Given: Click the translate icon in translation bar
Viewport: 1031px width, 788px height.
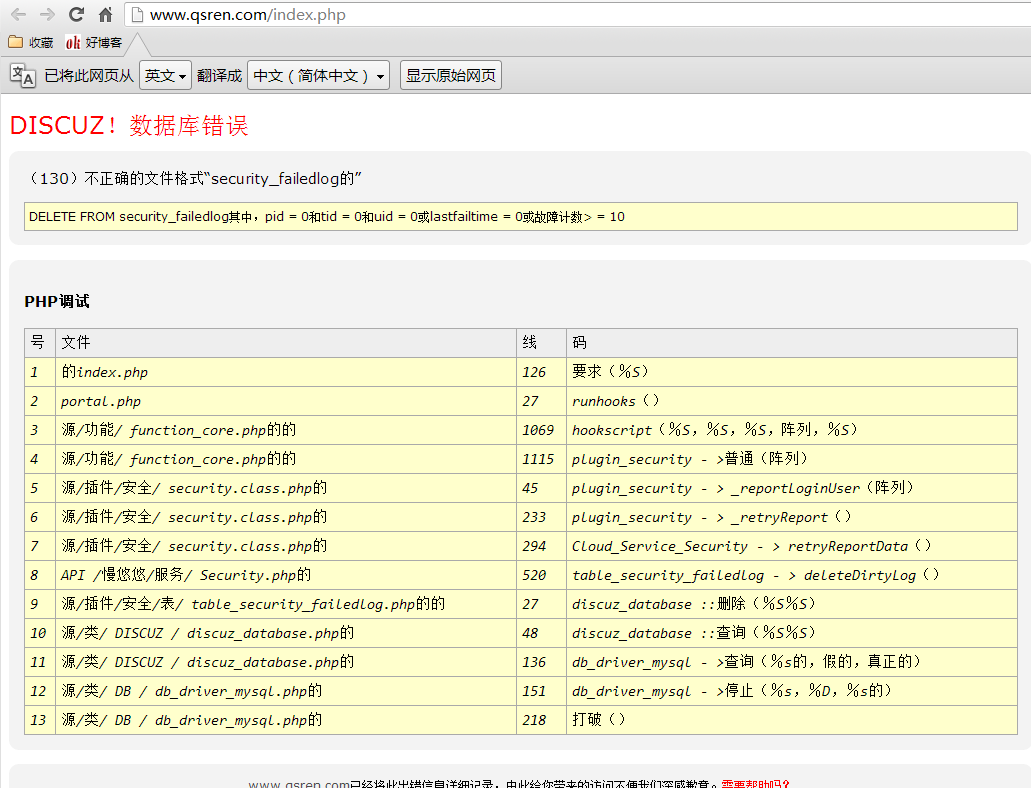Looking at the screenshot, I should 22,75.
